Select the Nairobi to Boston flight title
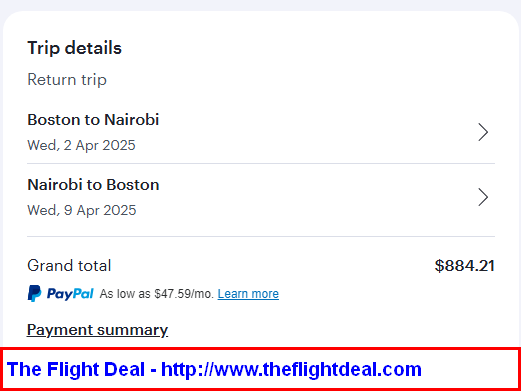Screen dimensions: 521x391 [93, 185]
